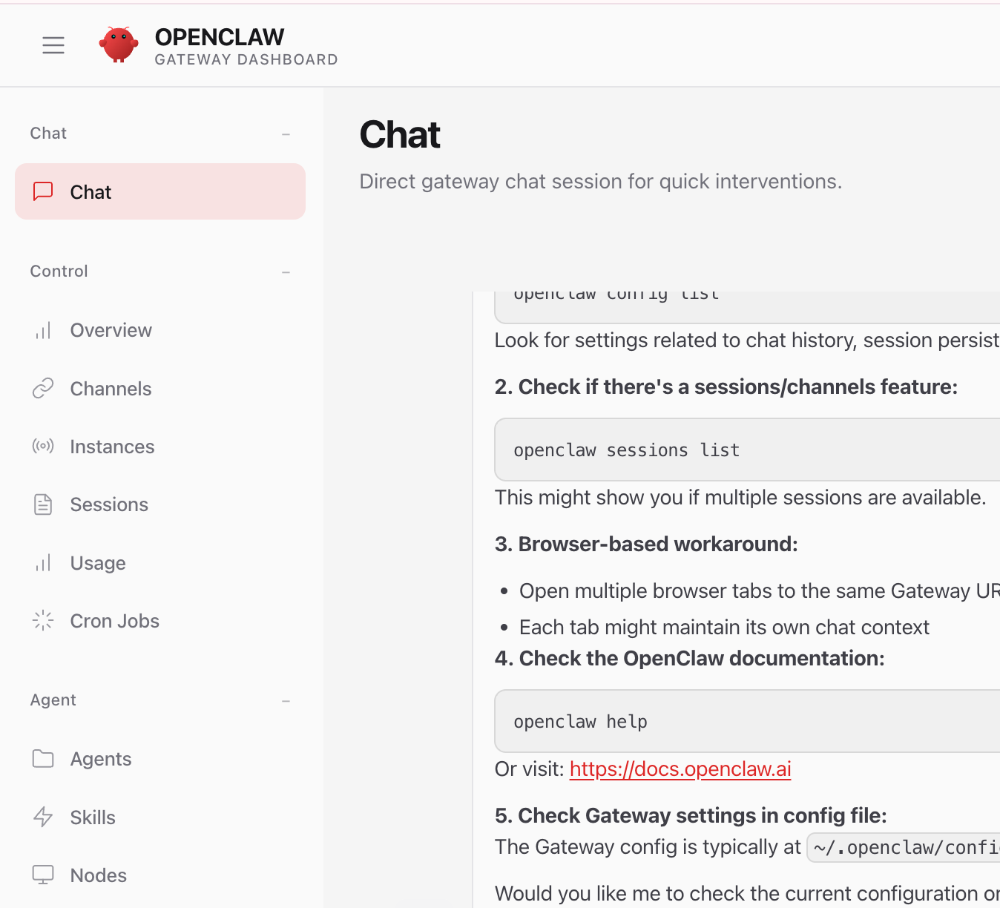
Task: Click the Instances broadcast icon
Action: 43,447
